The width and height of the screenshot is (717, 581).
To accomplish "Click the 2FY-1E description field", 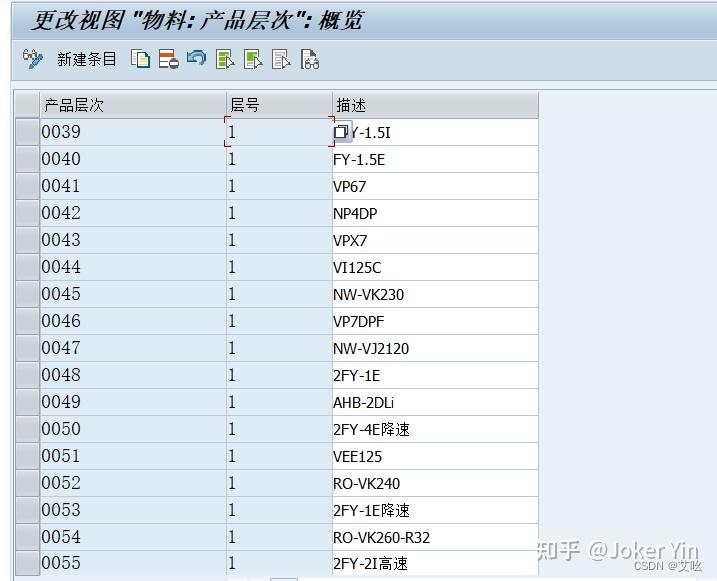I will (435, 375).
